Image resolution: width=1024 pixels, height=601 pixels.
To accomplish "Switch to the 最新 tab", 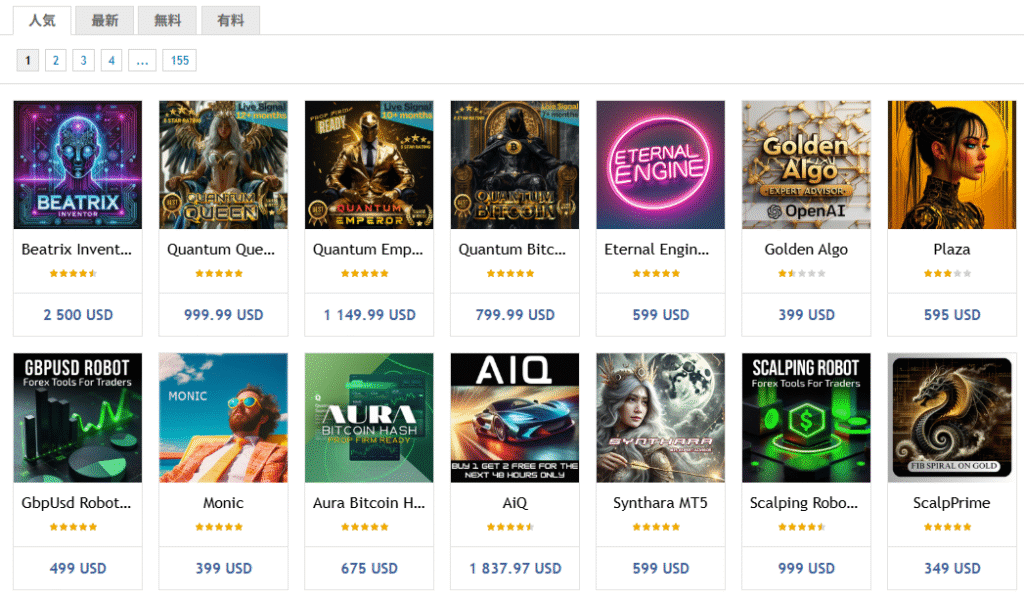I will 105,20.
